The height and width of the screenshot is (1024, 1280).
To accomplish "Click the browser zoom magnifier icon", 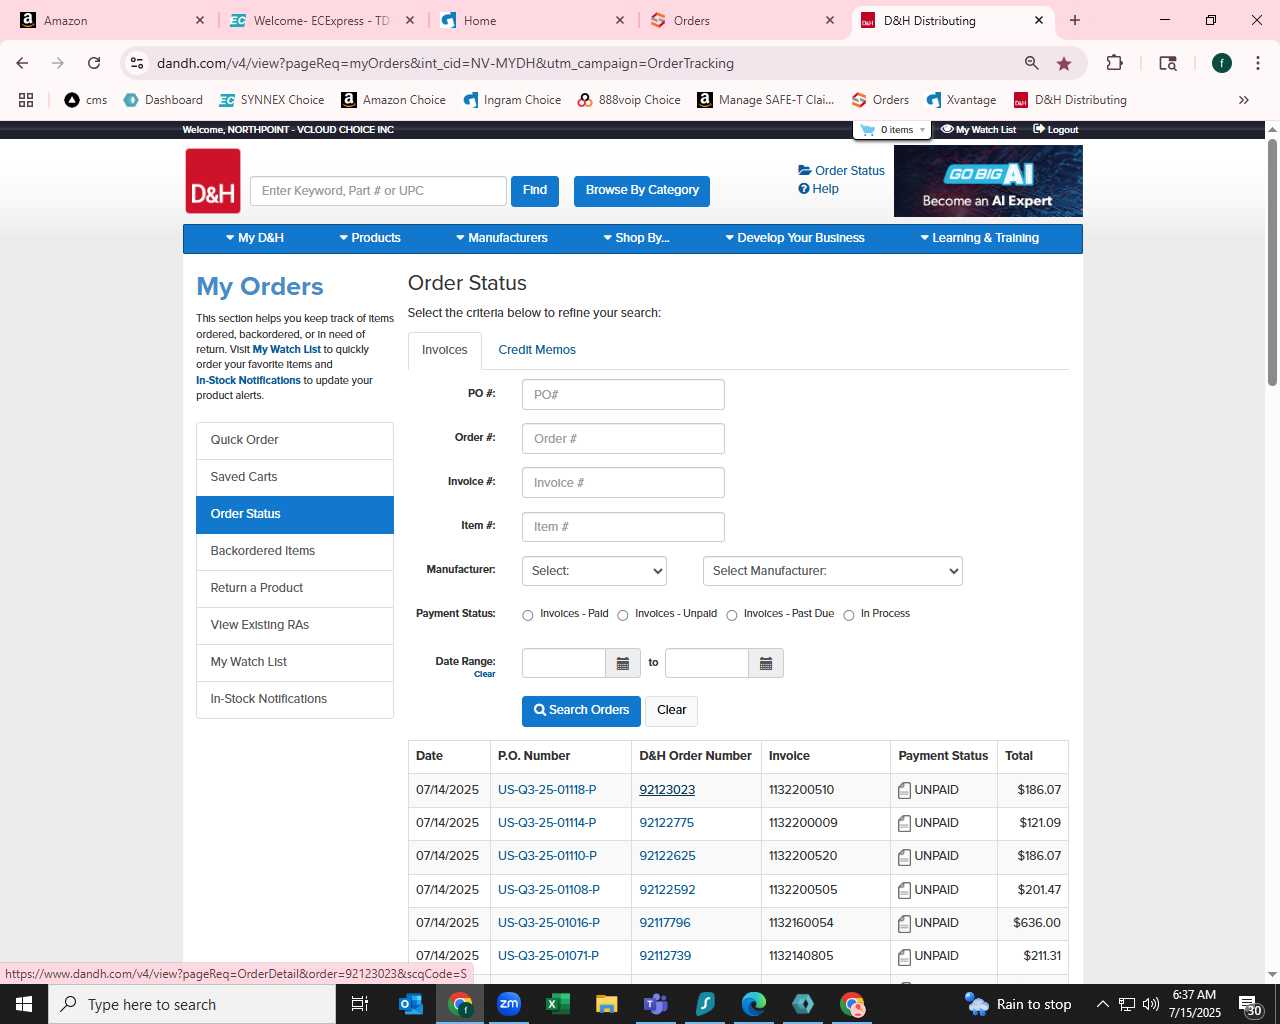I will tap(1031, 63).
